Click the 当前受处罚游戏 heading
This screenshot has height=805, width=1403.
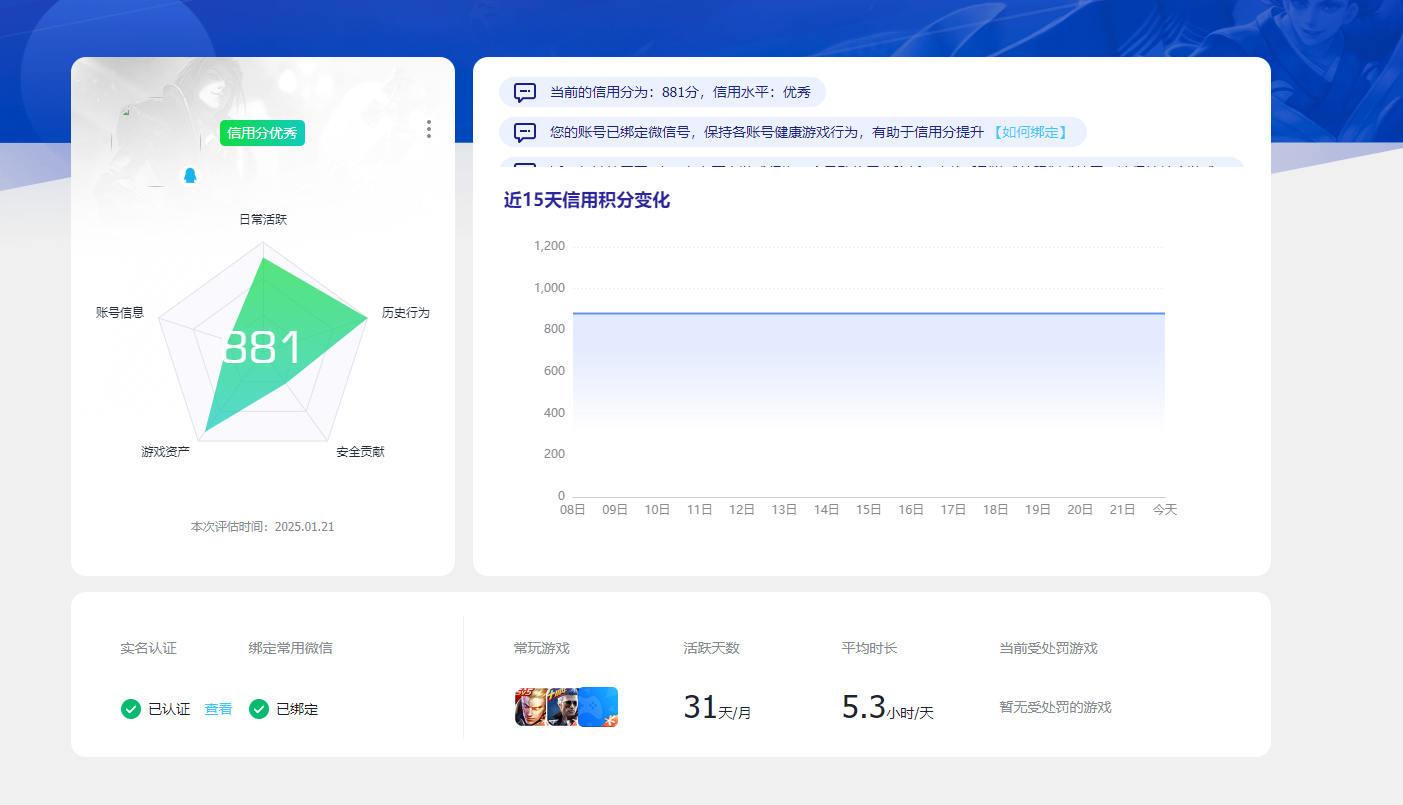point(1049,648)
